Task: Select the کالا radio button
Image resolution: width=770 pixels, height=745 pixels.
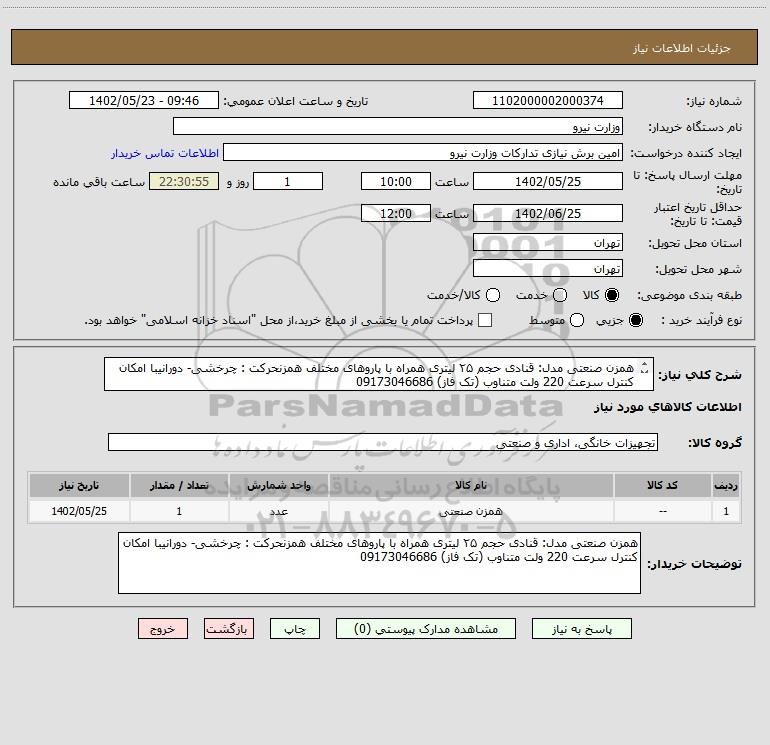Action: pos(612,295)
